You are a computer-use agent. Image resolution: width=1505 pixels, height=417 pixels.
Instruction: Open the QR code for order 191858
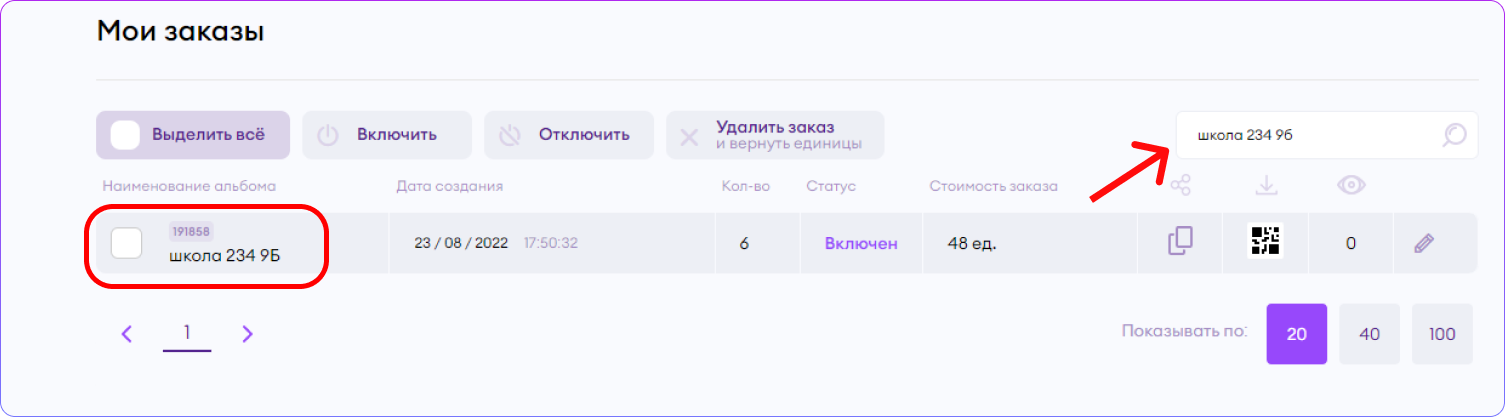tap(1265, 241)
